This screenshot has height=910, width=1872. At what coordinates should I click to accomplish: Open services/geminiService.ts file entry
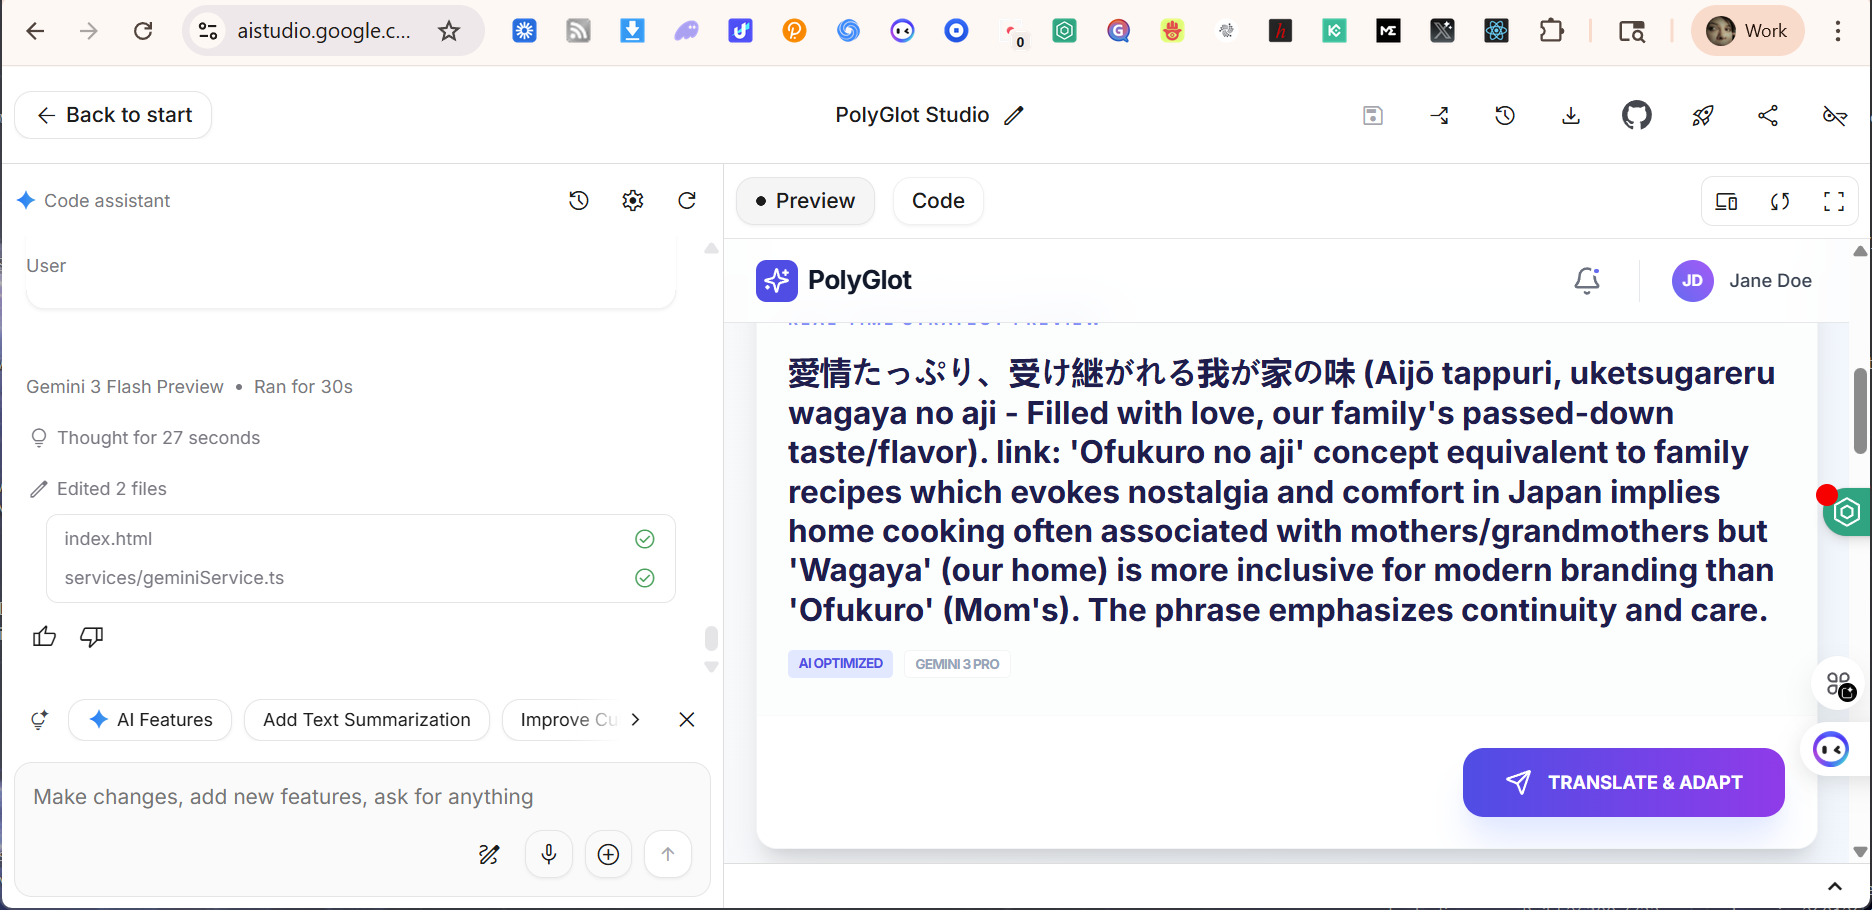point(360,578)
